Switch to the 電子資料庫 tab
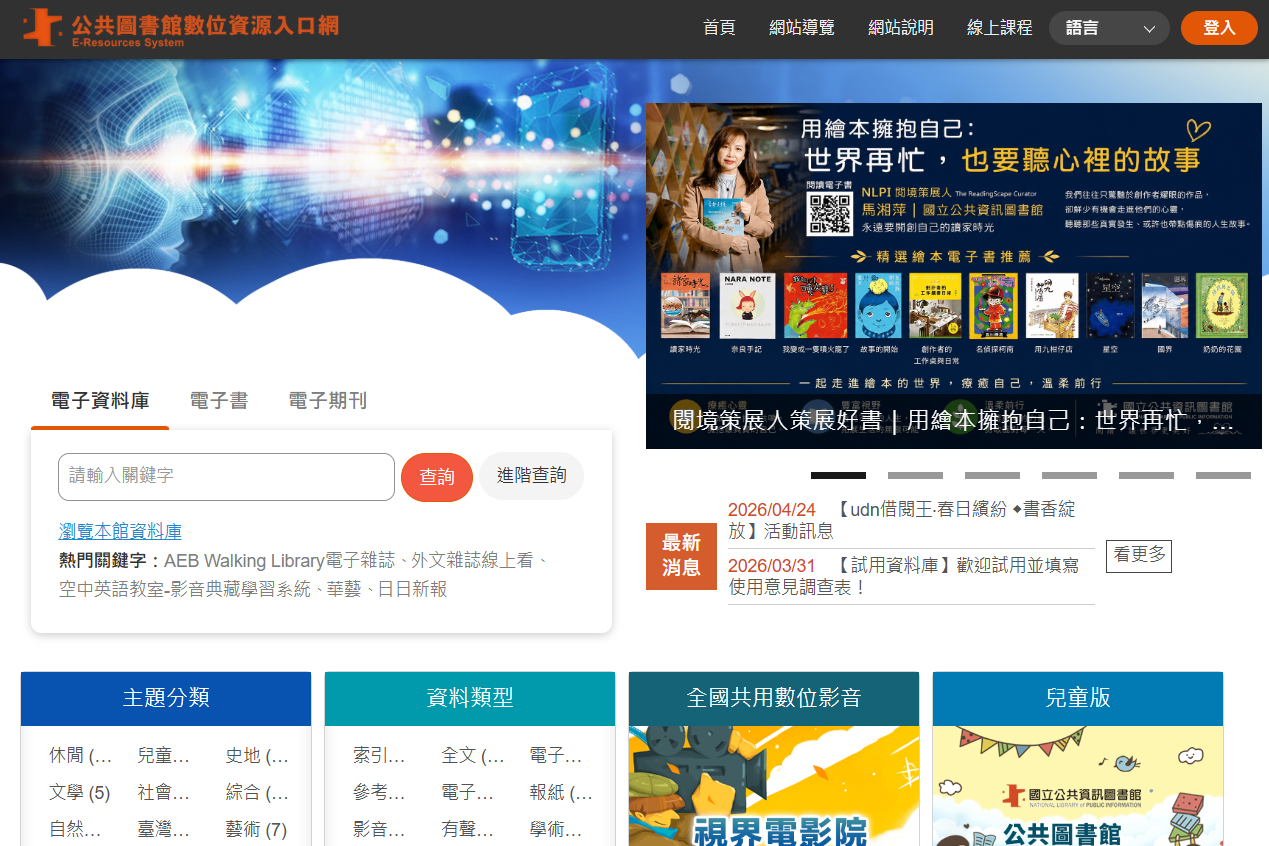Viewport: 1269px width, 846px height. click(x=100, y=401)
